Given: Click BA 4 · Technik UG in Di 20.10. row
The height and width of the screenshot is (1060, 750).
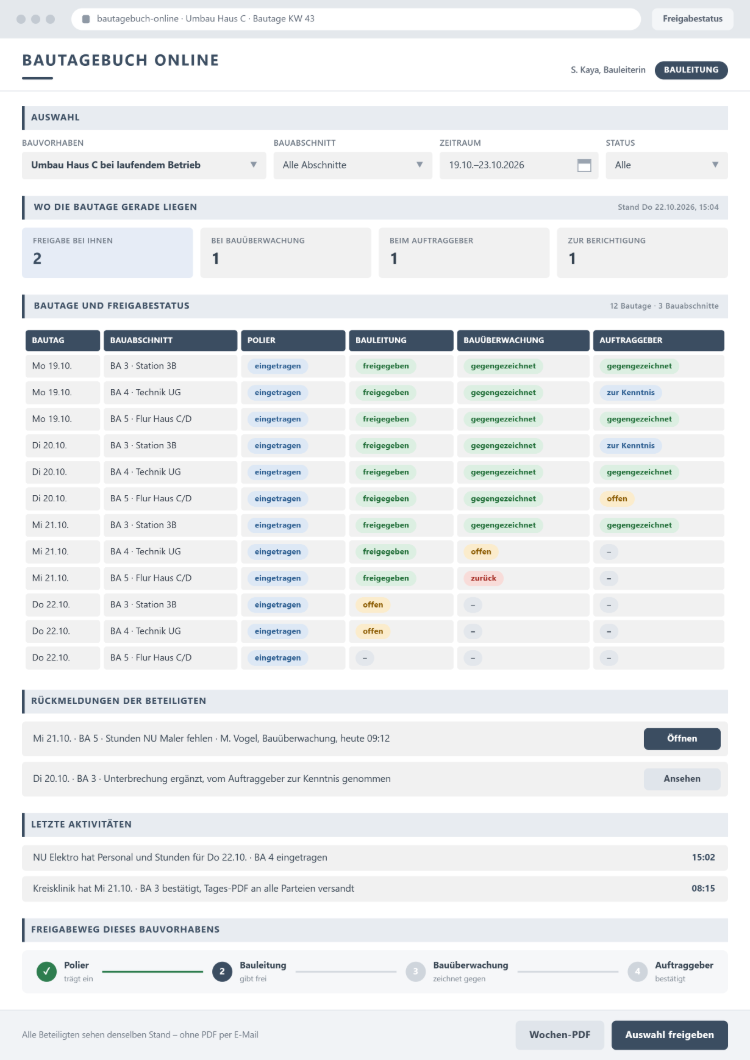Looking at the screenshot, I should tap(145, 472).
